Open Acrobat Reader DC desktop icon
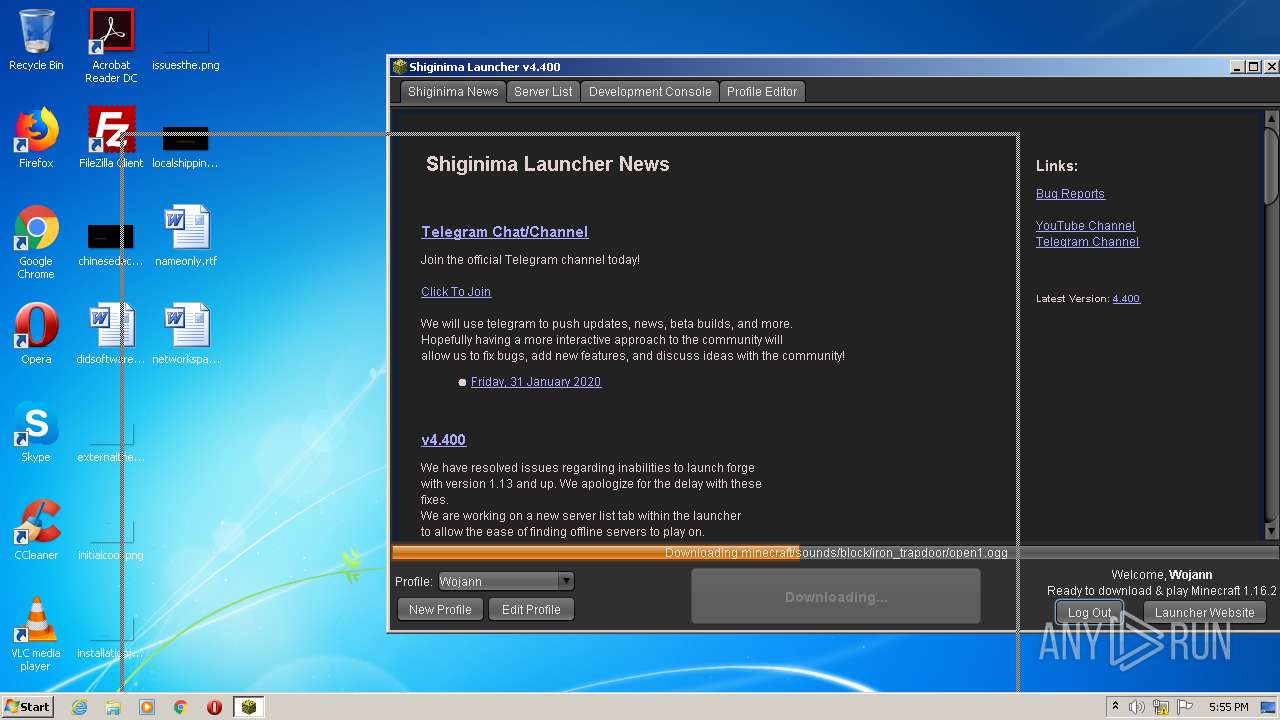The image size is (1280, 720). point(111,46)
